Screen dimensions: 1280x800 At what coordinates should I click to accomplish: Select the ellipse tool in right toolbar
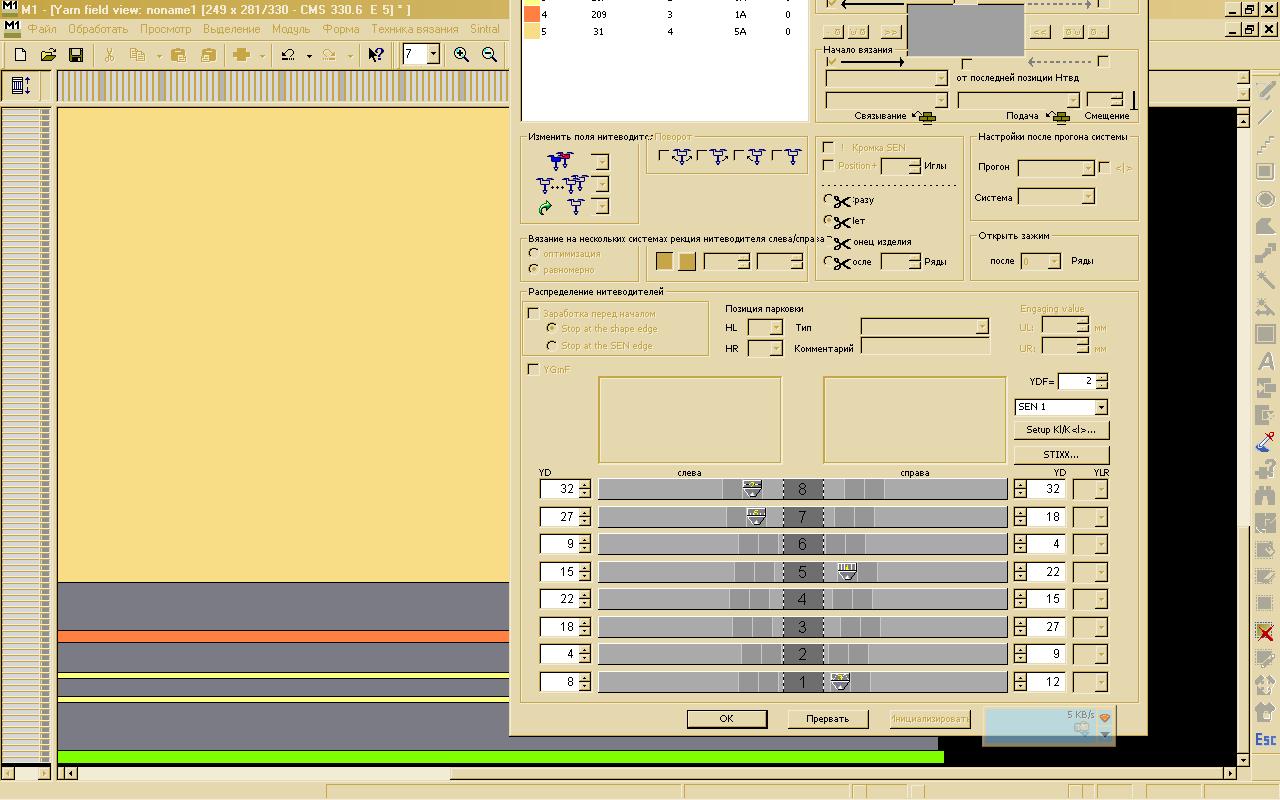click(x=1265, y=199)
